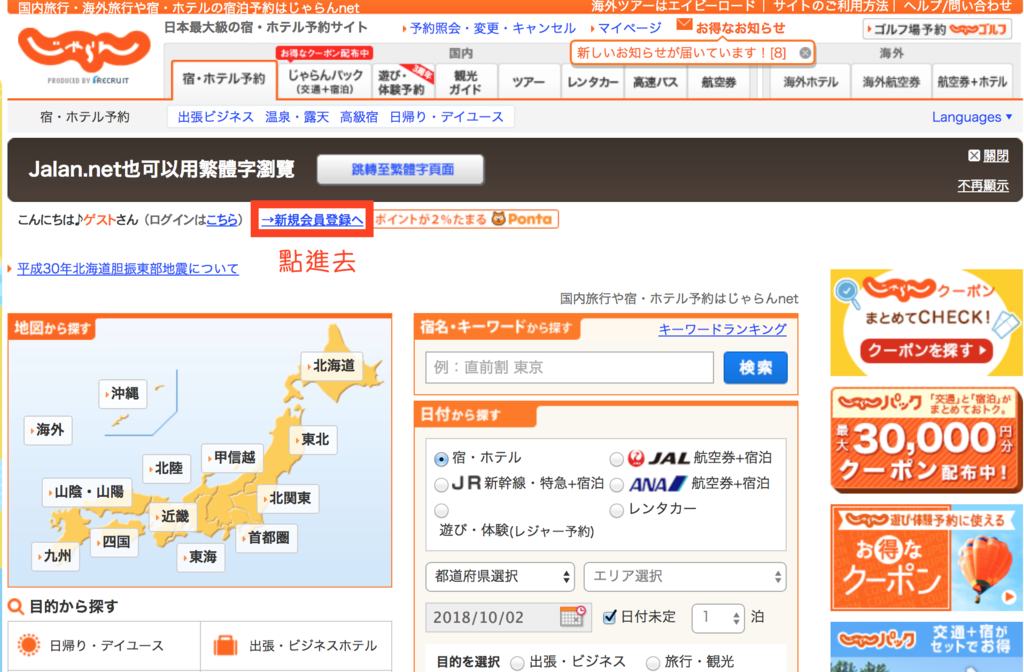Pick 山陰・山陽 region on the map
This screenshot has height=672, width=1024.
(88, 492)
